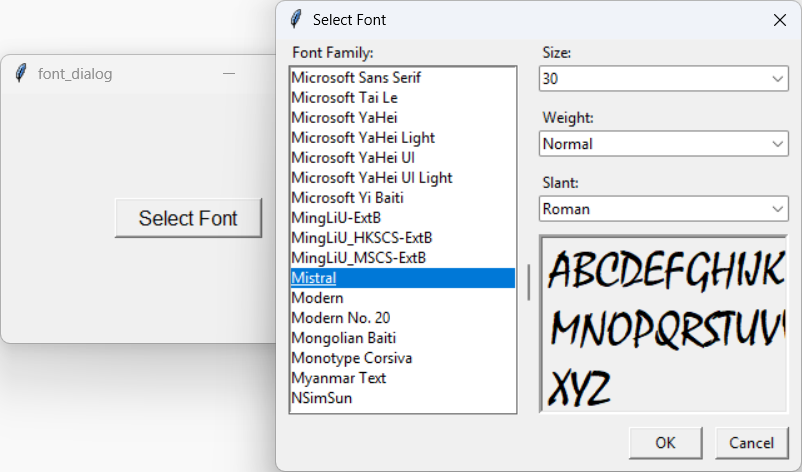The image size is (802, 472).
Task: Select Microsoft Yi Baiti font
Action: click(x=403, y=197)
